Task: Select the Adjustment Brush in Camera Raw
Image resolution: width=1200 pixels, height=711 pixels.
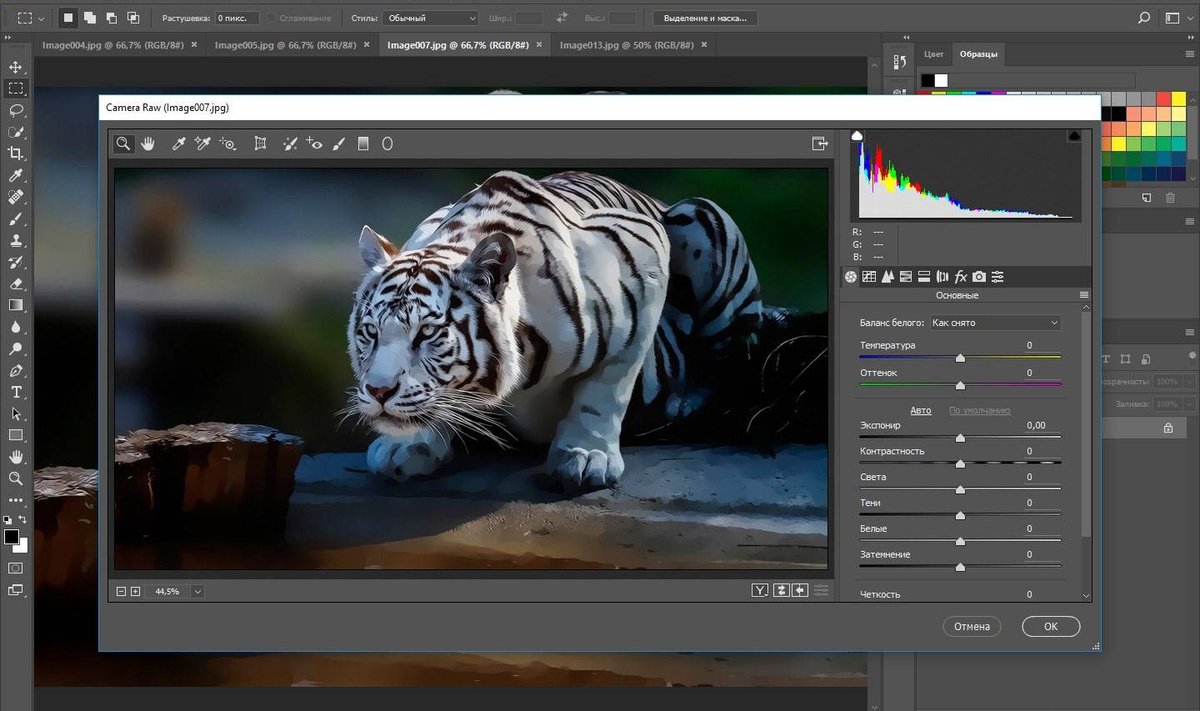Action: [x=338, y=144]
